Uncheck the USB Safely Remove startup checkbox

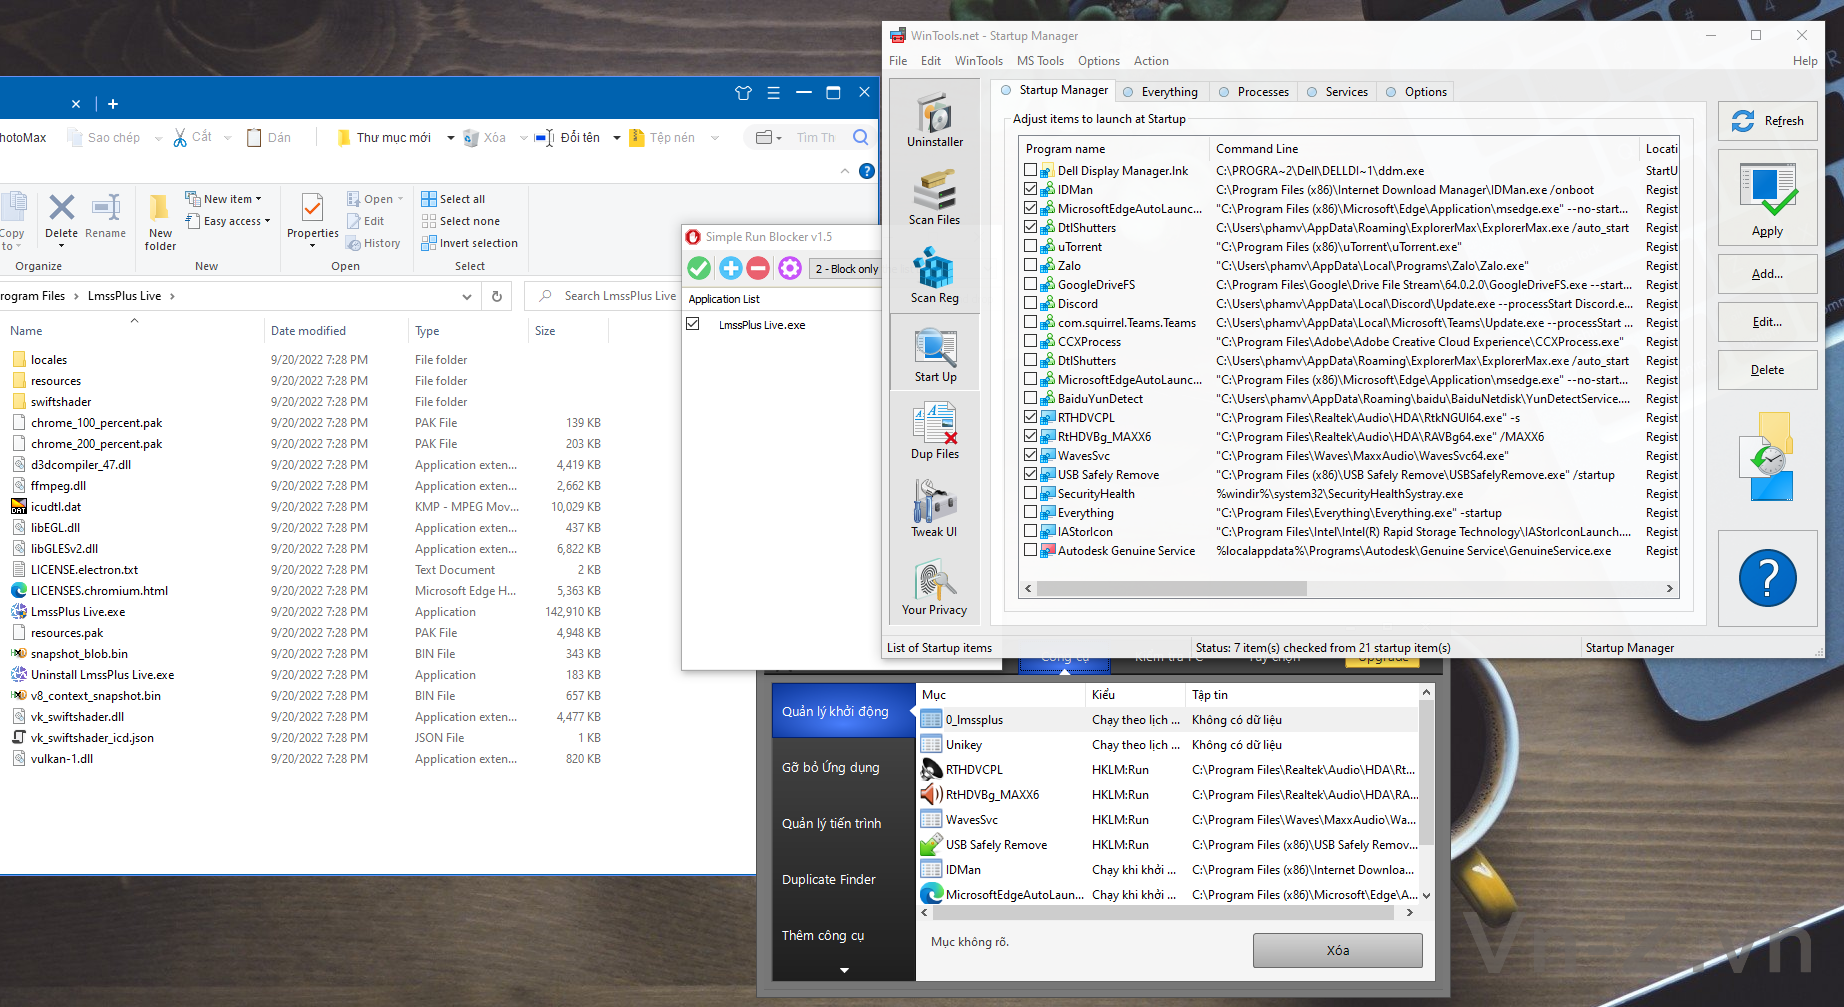(x=1030, y=474)
